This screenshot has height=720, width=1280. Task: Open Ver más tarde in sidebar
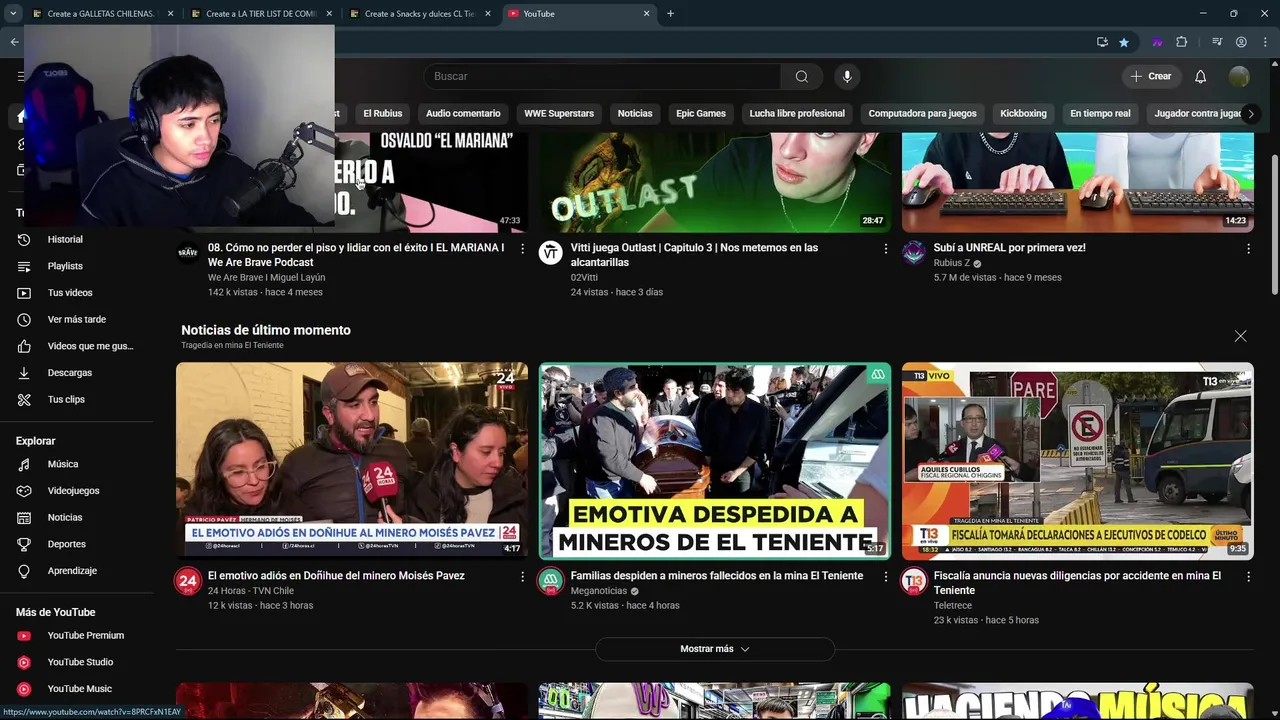[x=76, y=319]
